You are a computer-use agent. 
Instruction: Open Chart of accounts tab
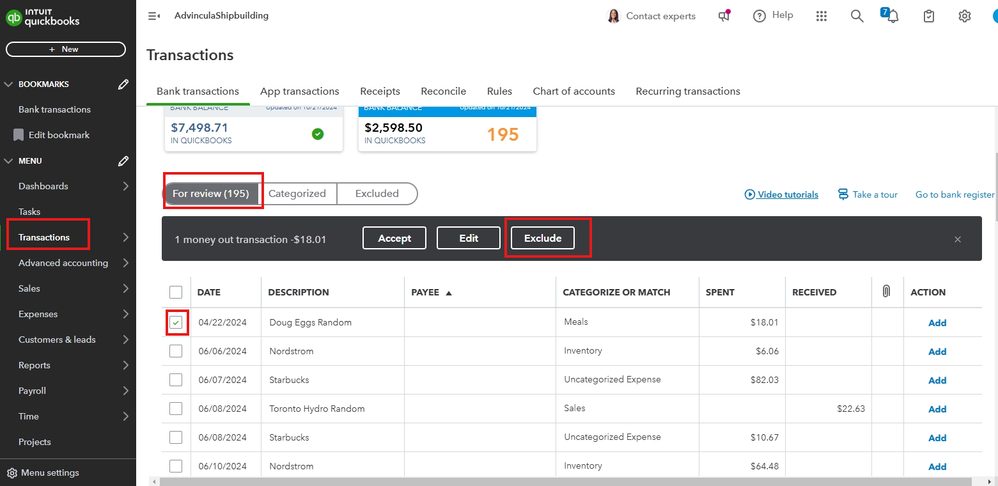[574, 91]
